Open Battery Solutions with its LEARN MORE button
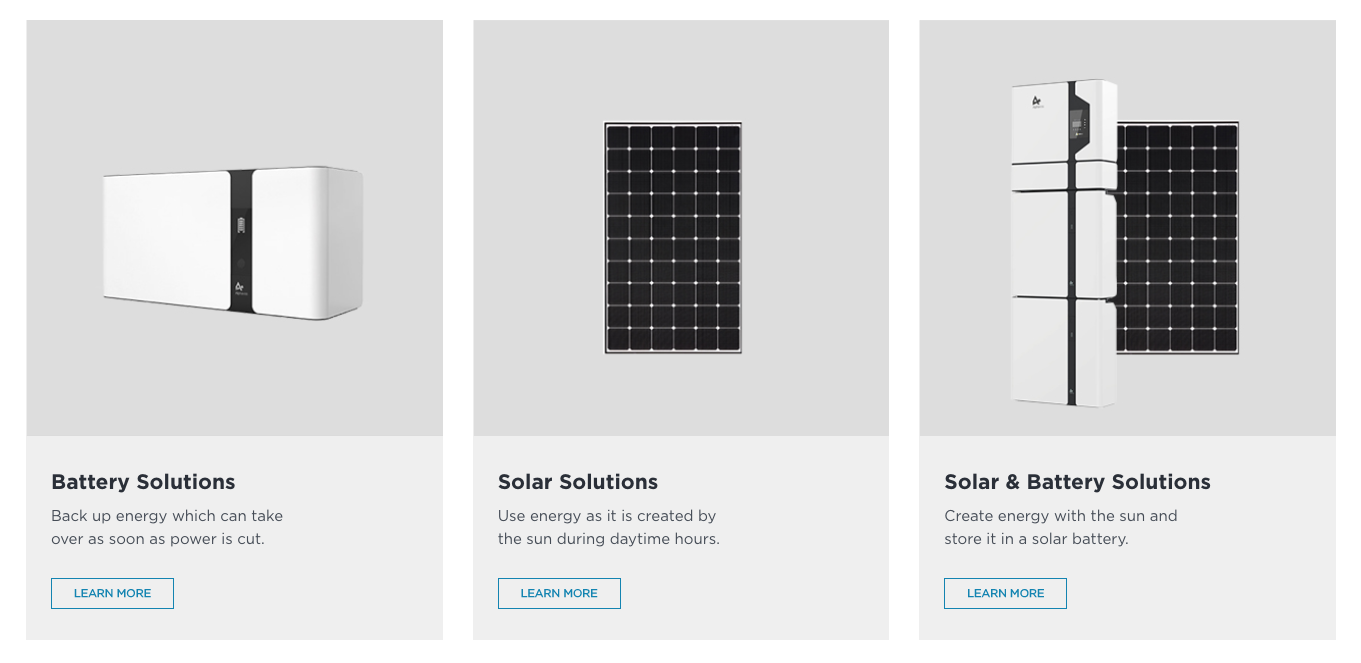 [x=112, y=593]
